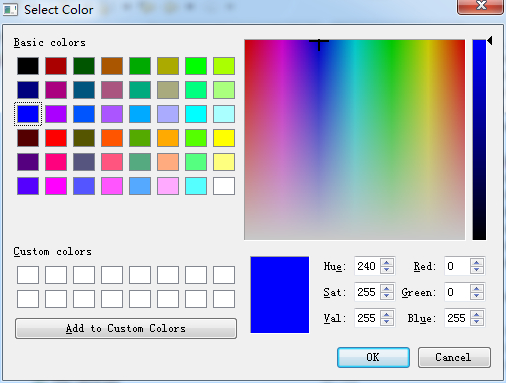This screenshot has height=383, width=506.
Task: Click inside the Sat input field
Action: 367,292
